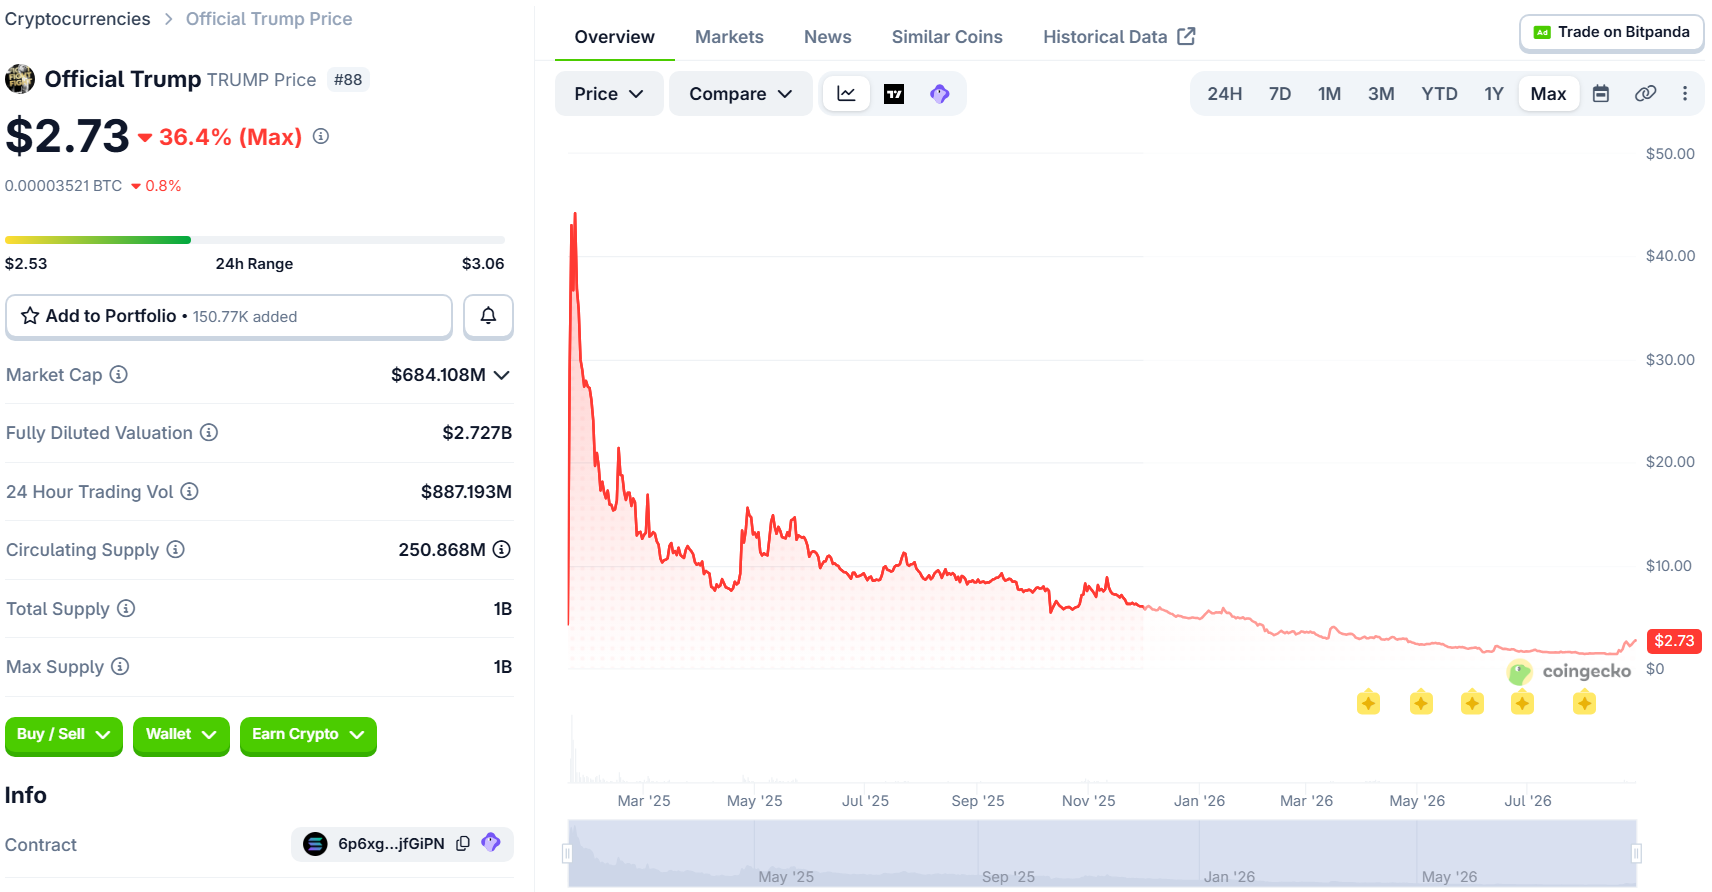This screenshot has height=892, width=1712.
Task: Click the right handle of chart range slider
Action: pyautogui.click(x=1636, y=853)
